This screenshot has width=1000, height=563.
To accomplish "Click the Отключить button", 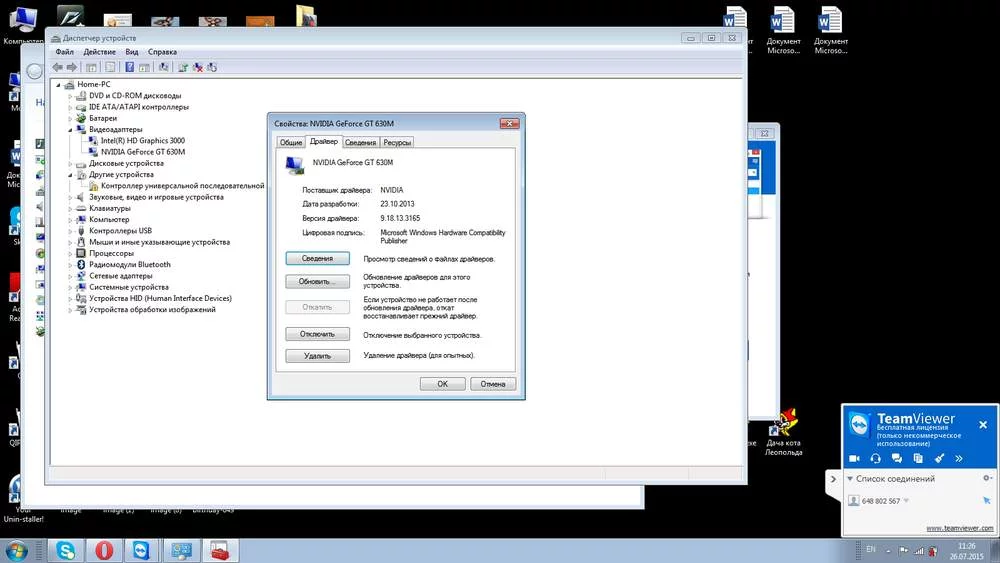I will tap(318, 334).
